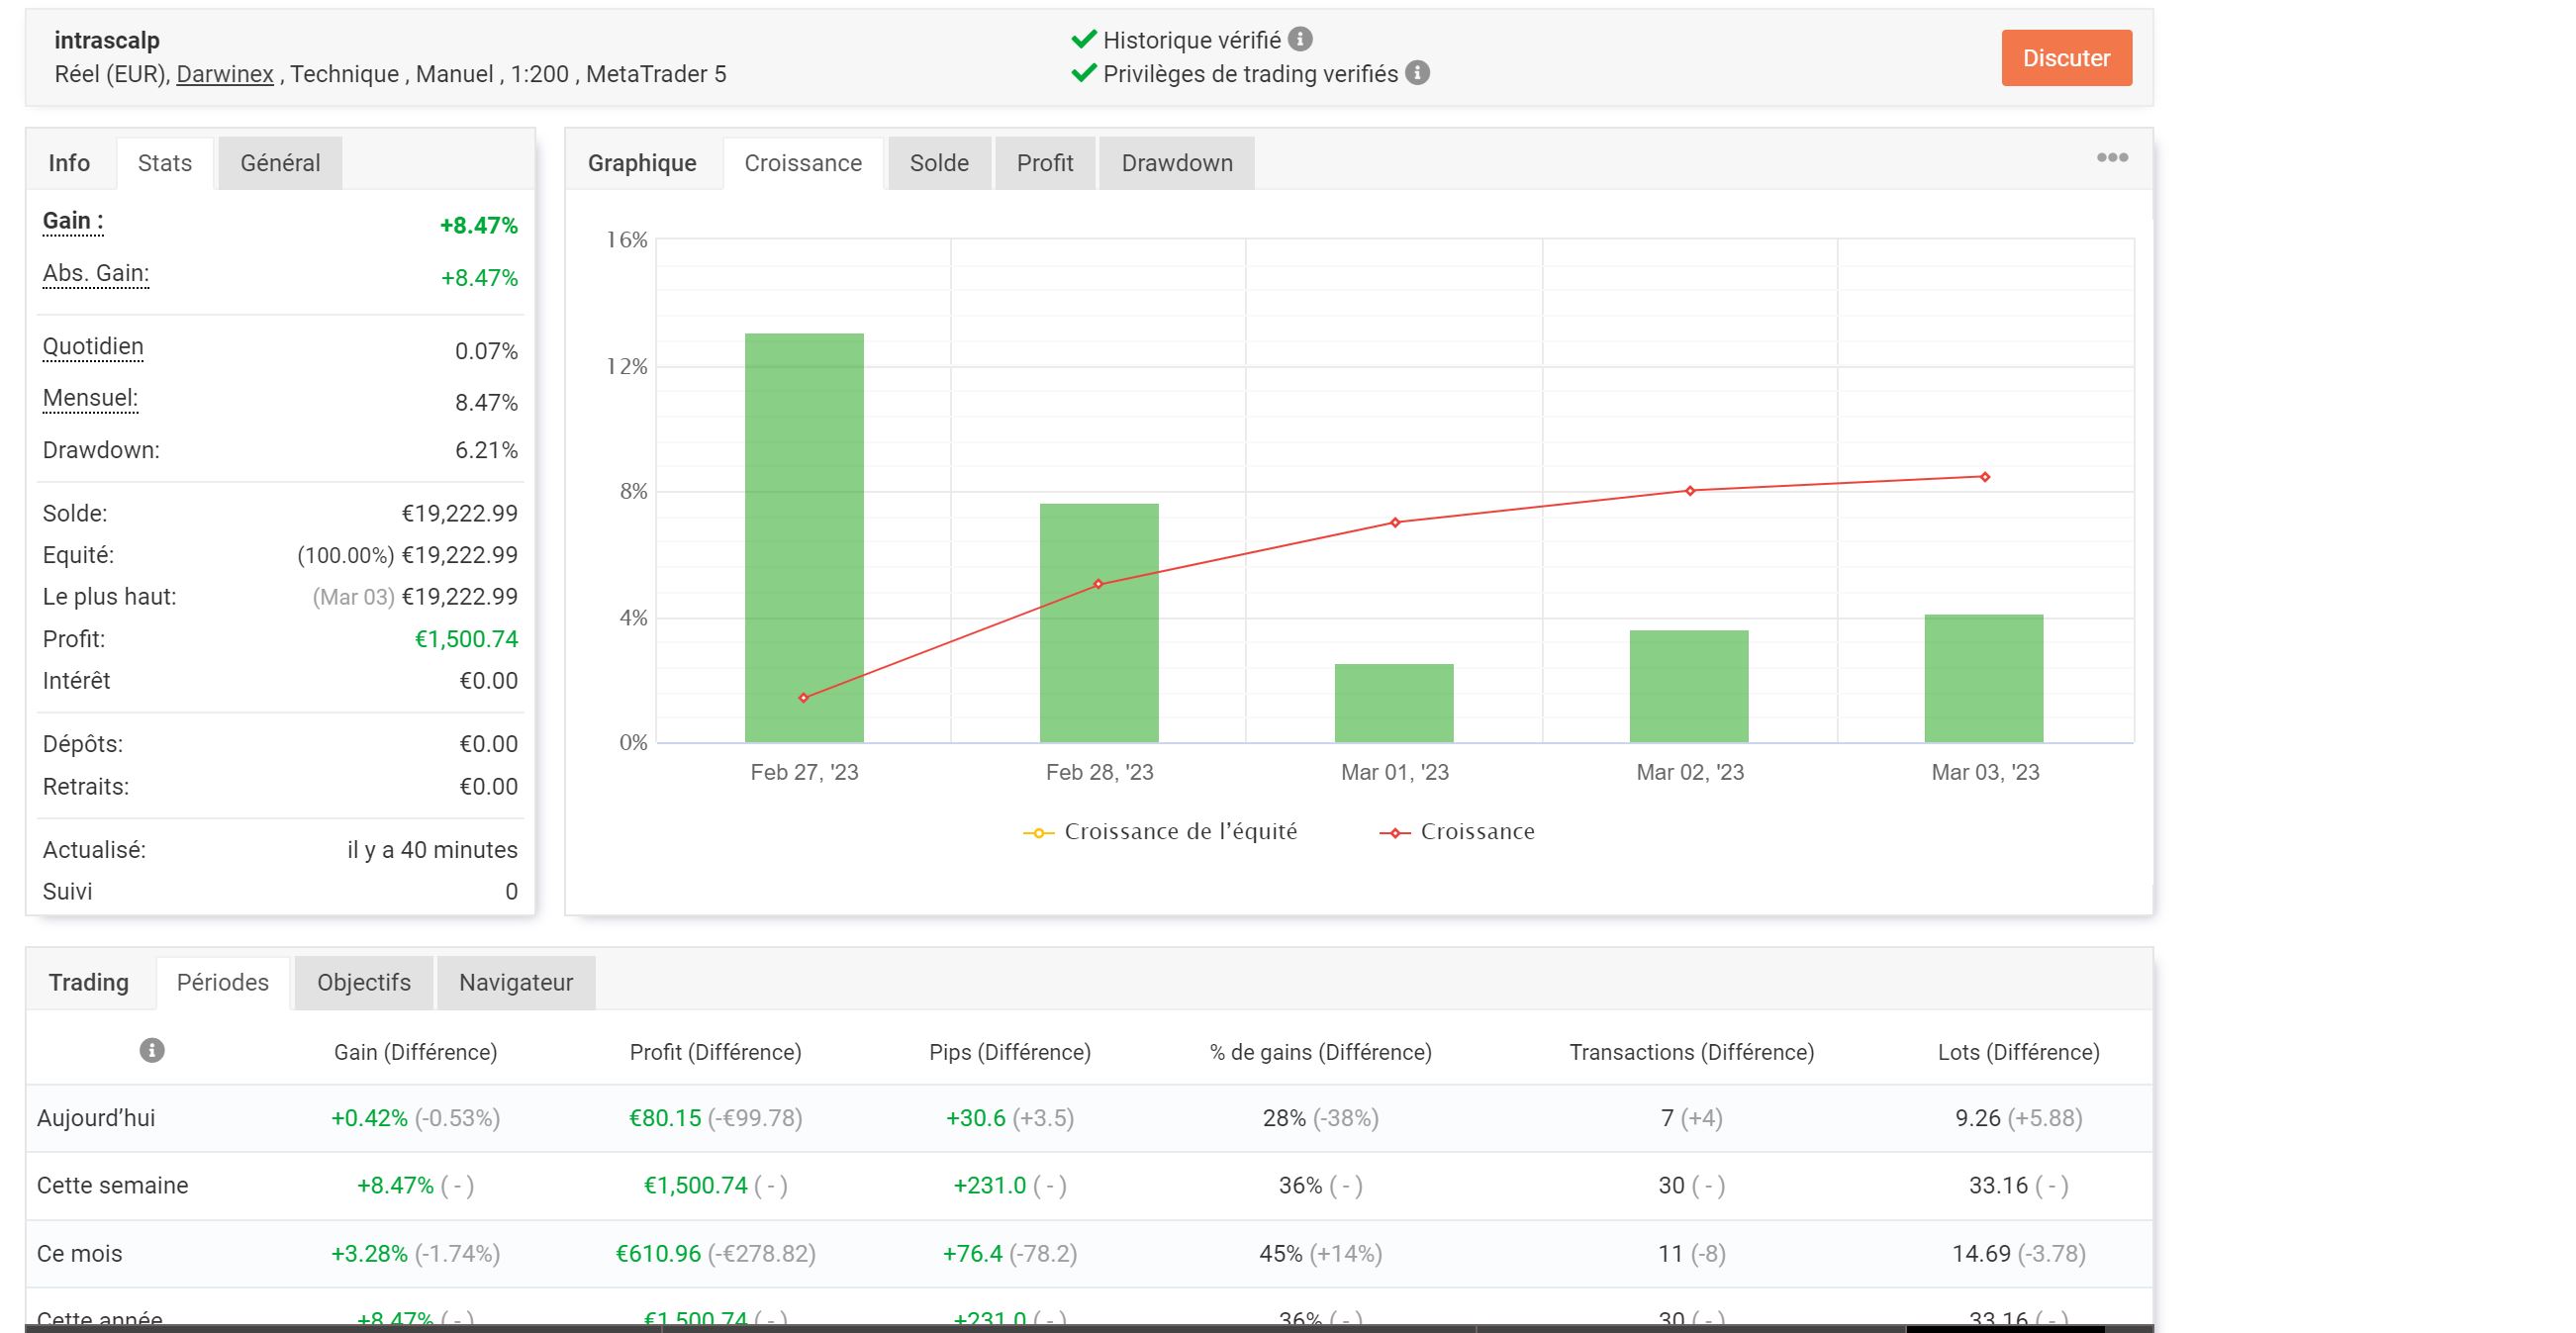Click info icon next to Historique vérifié
The width and height of the screenshot is (2576, 1333).
(1300, 39)
